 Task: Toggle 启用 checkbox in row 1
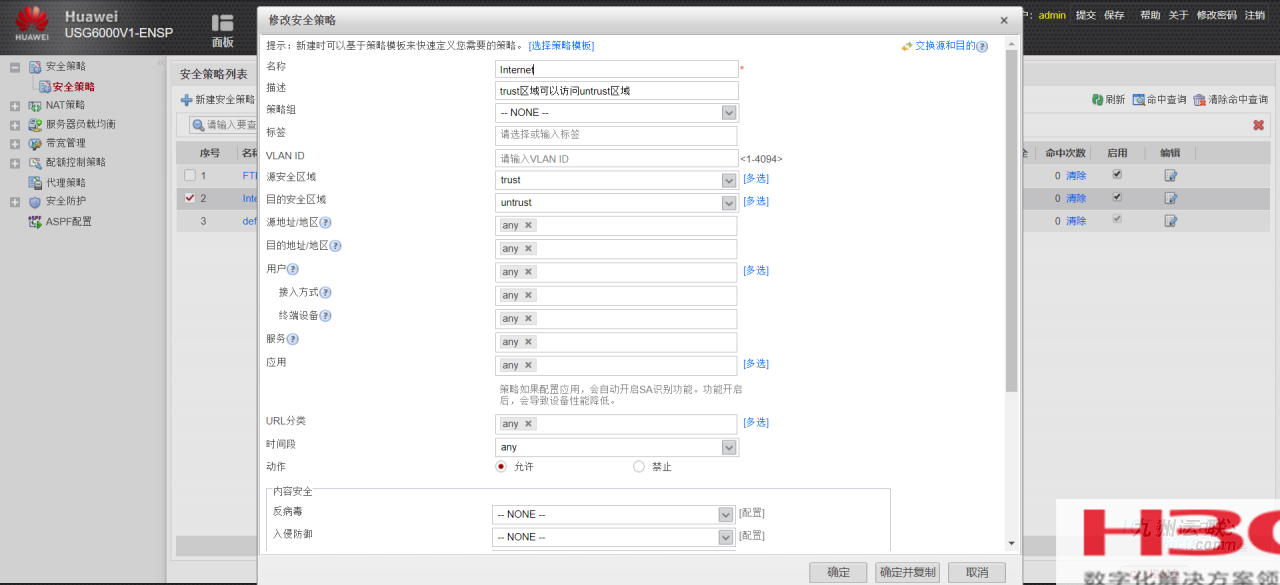[x=1117, y=174]
